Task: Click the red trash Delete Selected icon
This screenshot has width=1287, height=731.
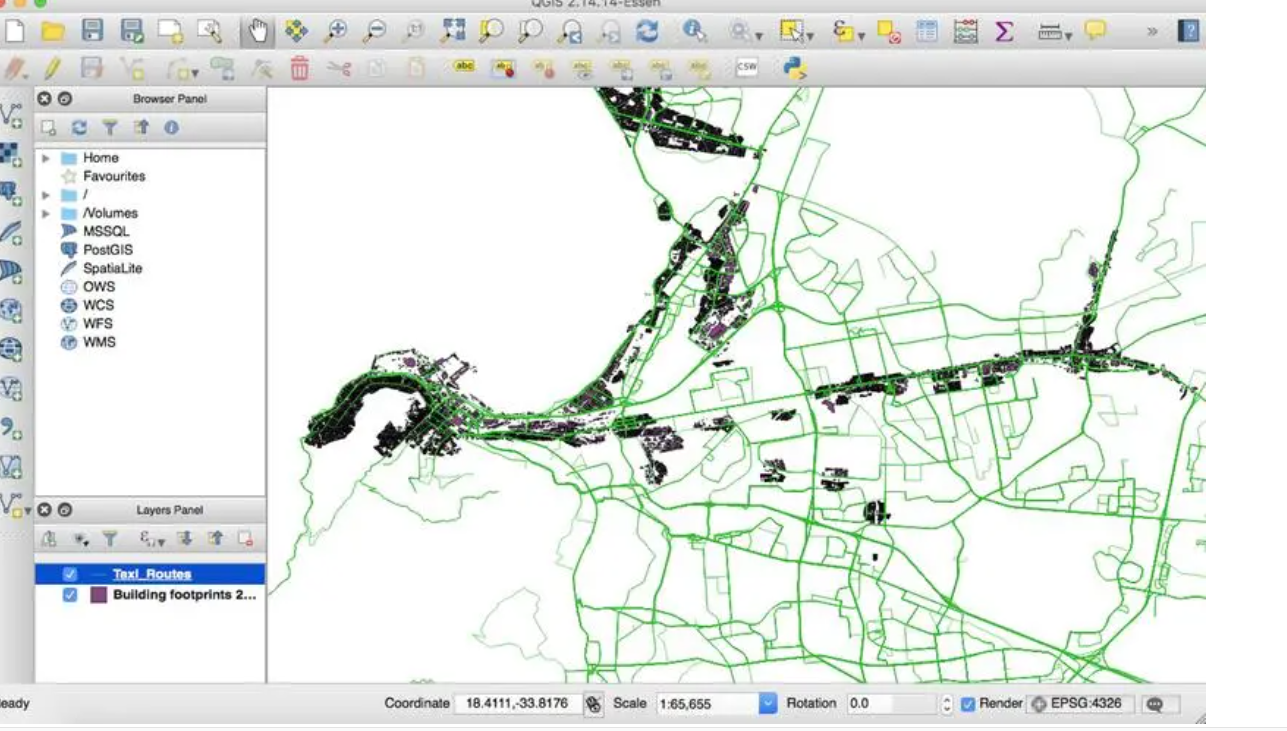Action: click(299, 68)
